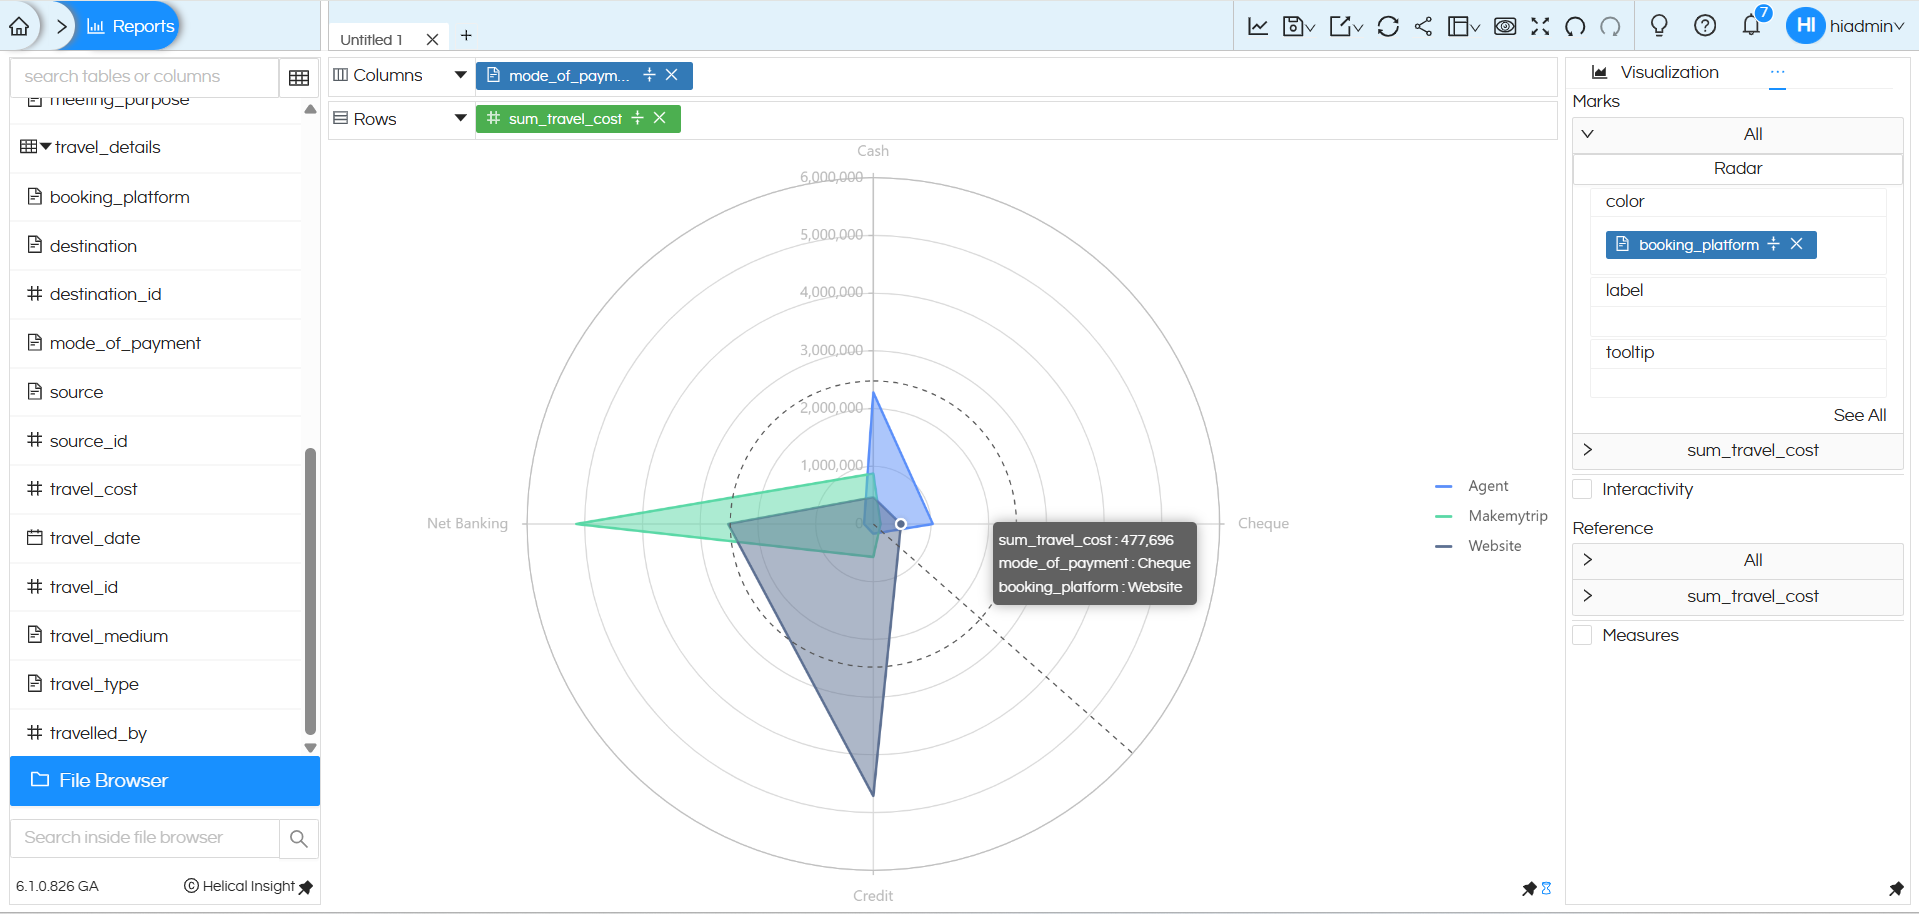Toggle the preview eye icon

pyautogui.click(x=1505, y=26)
